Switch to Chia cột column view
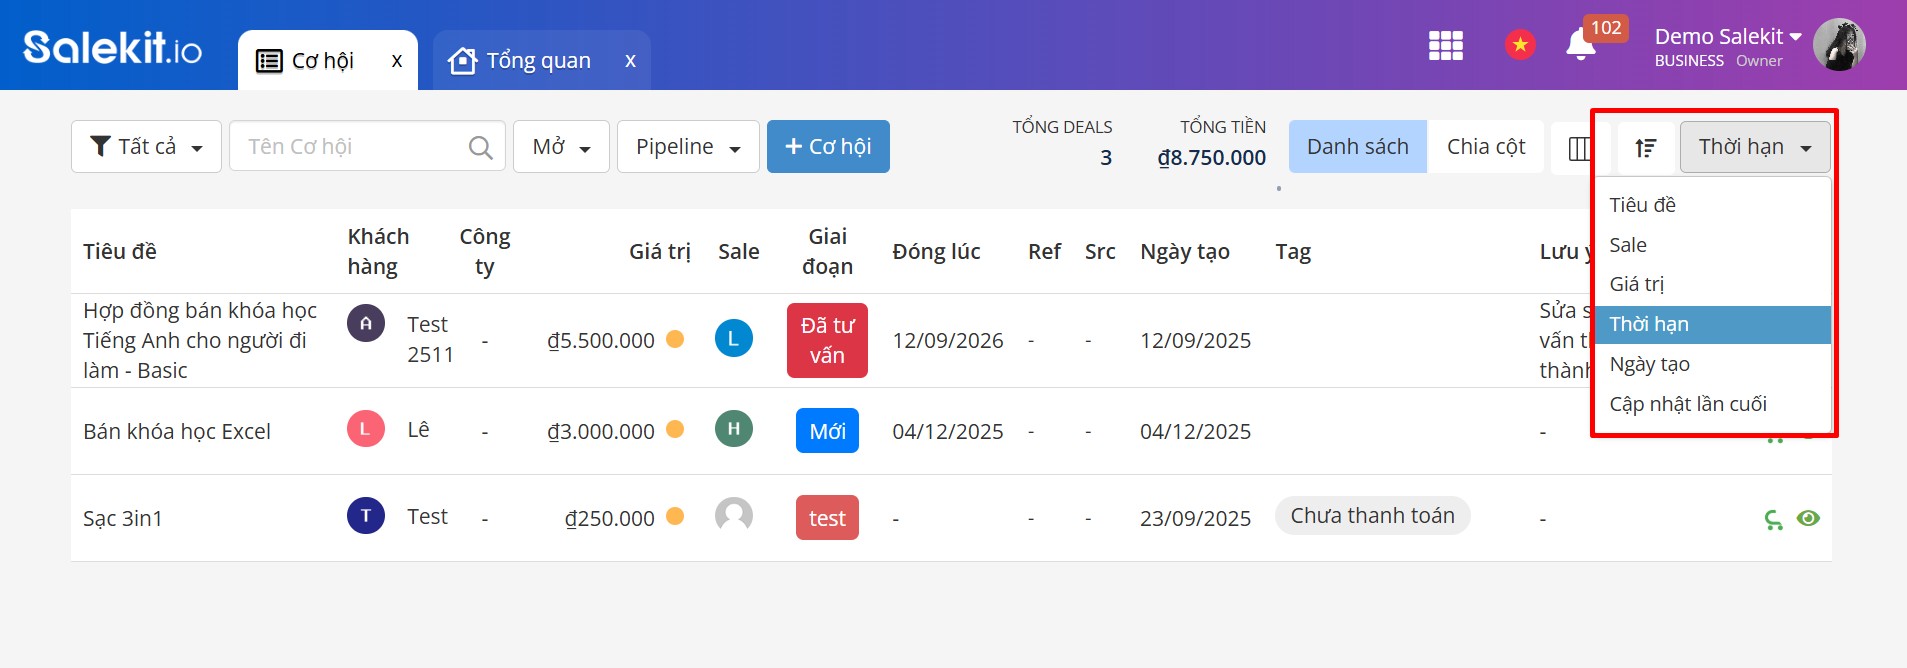1907x668 pixels. [x=1485, y=147]
